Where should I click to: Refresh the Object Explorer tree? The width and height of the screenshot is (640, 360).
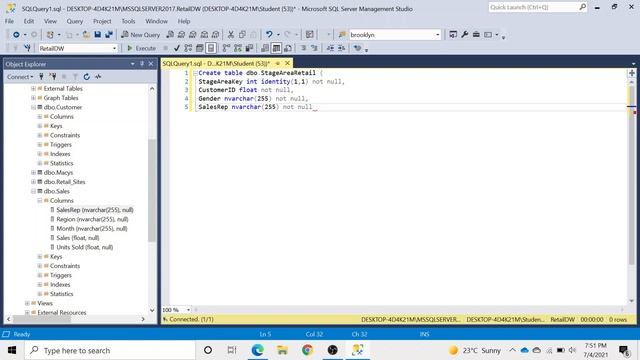coord(87,76)
